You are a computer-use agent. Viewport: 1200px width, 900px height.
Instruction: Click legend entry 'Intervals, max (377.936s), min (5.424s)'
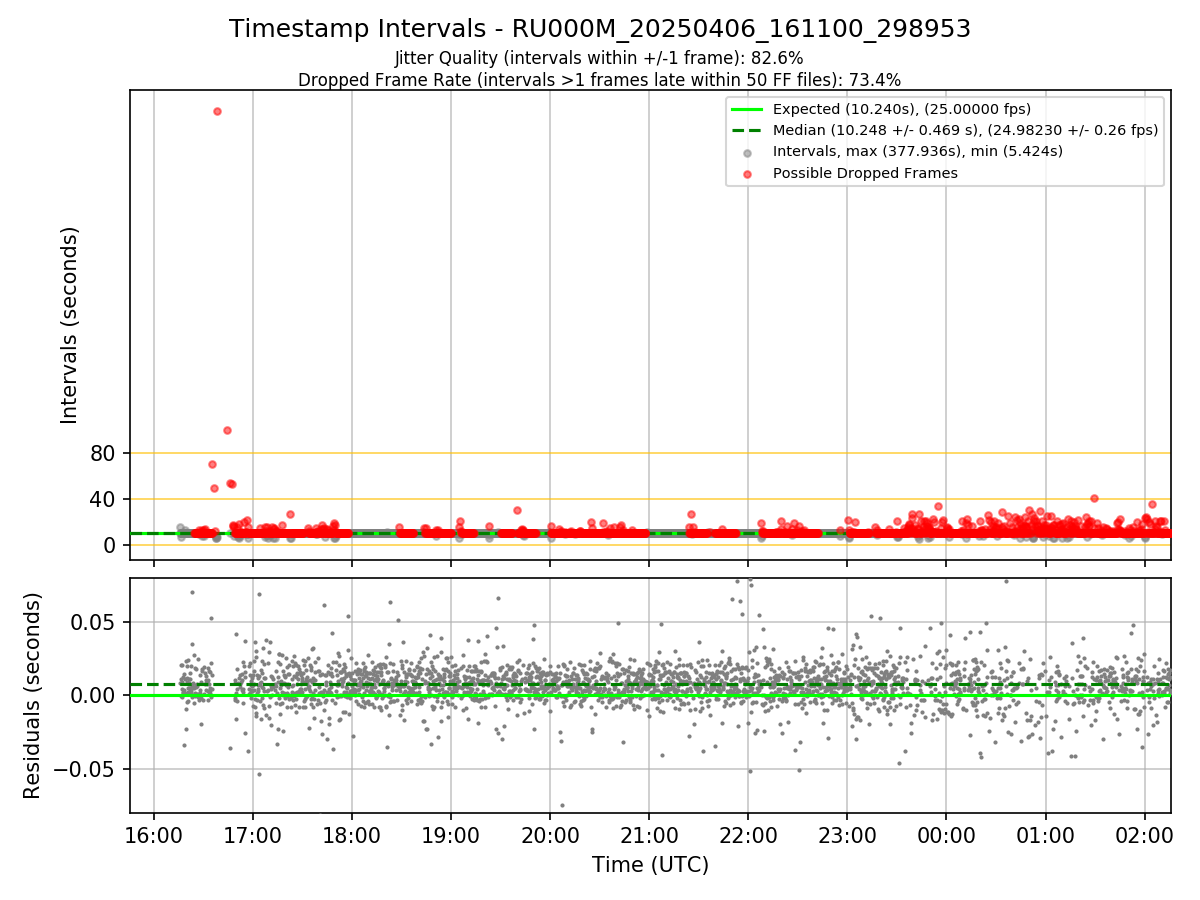click(918, 151)
